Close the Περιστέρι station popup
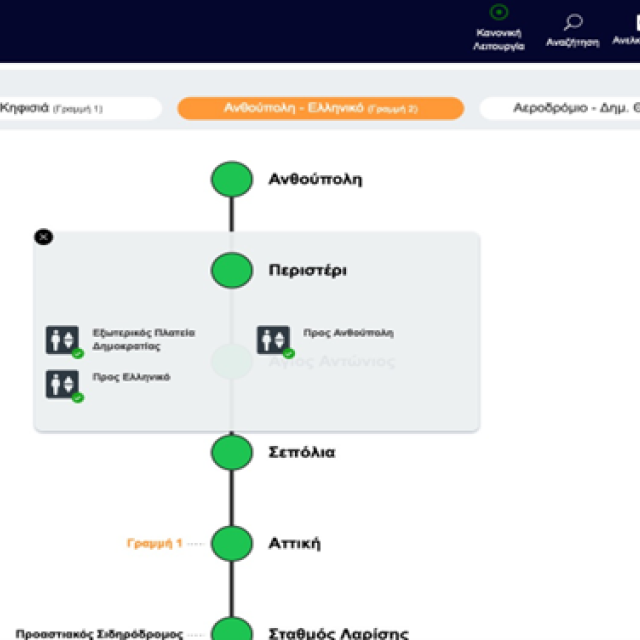Screen dimensions: 640x640 [x=43, y=237]
